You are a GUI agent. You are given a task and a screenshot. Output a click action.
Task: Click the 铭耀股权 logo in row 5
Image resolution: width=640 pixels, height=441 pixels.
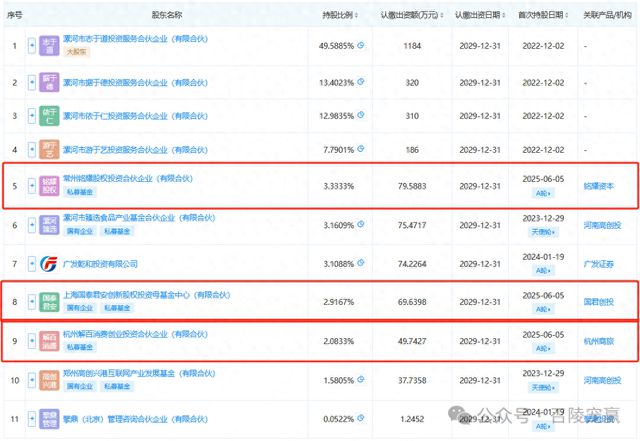click(x=49, y=186)
